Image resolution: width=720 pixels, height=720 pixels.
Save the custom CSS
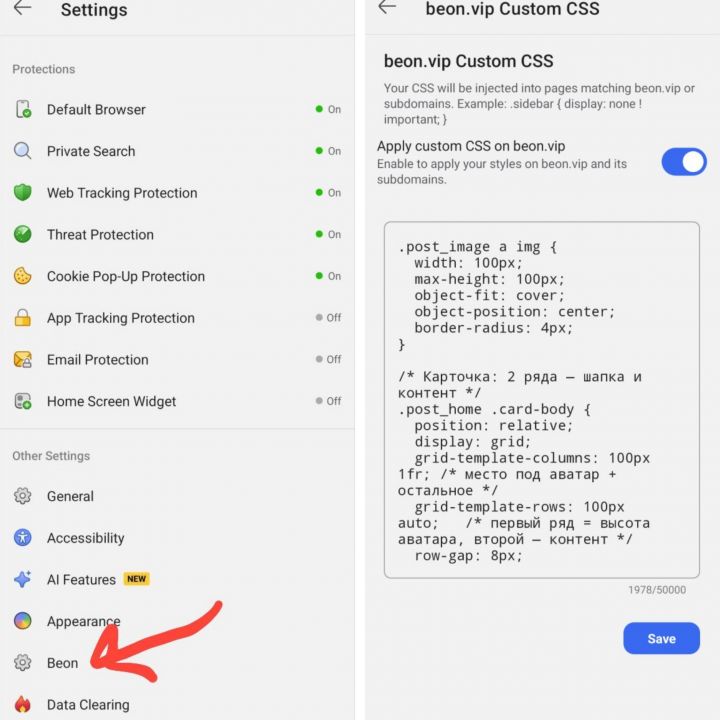pos(661,638)
